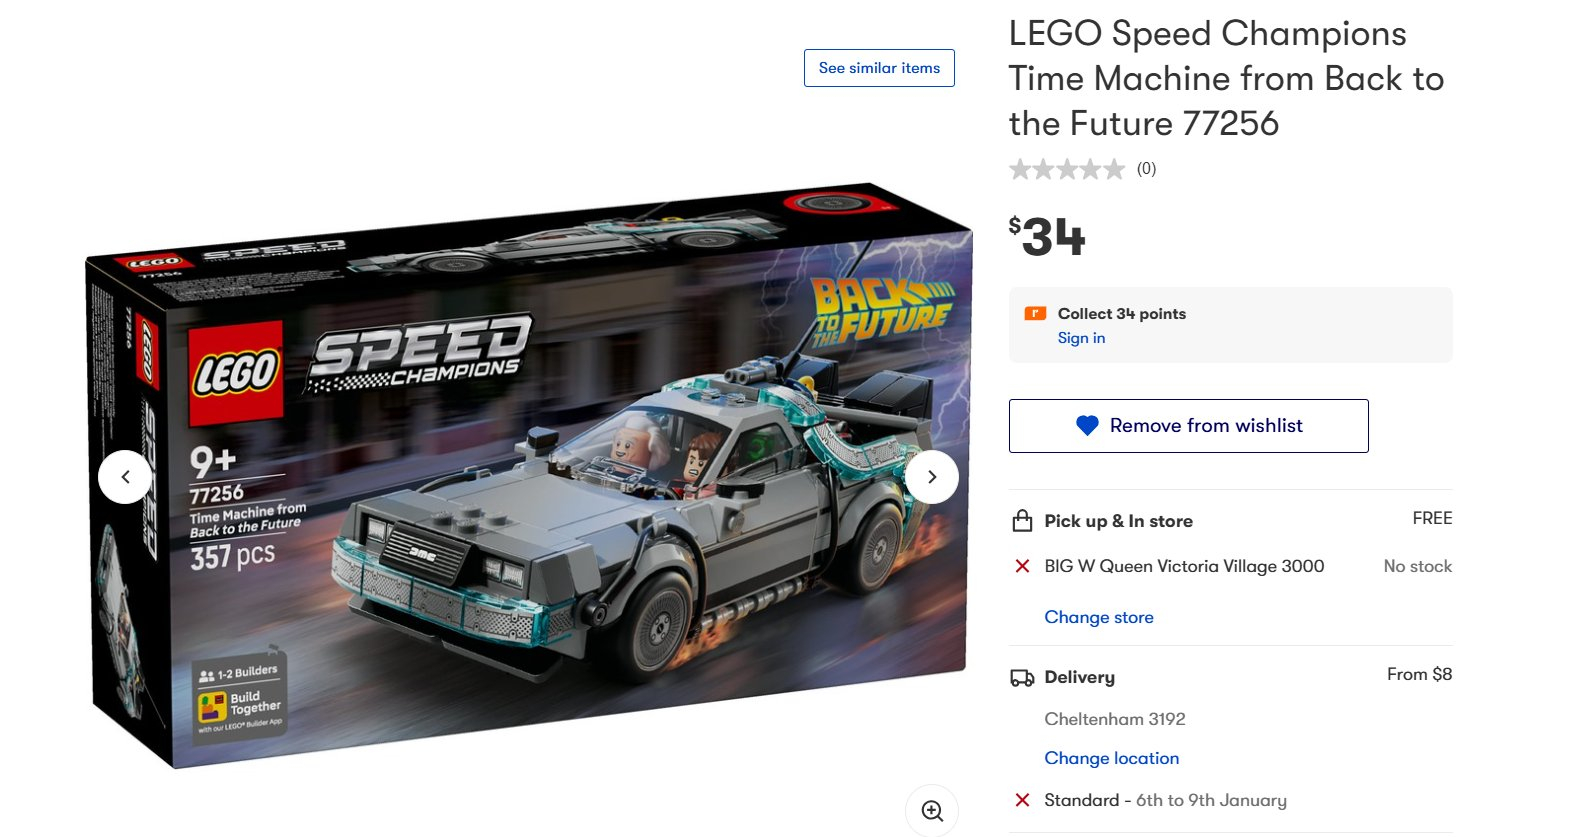This screenshot has width=1592, height=837.
Task: Open the magnifier zoom on the image
Action: point(932,810)
